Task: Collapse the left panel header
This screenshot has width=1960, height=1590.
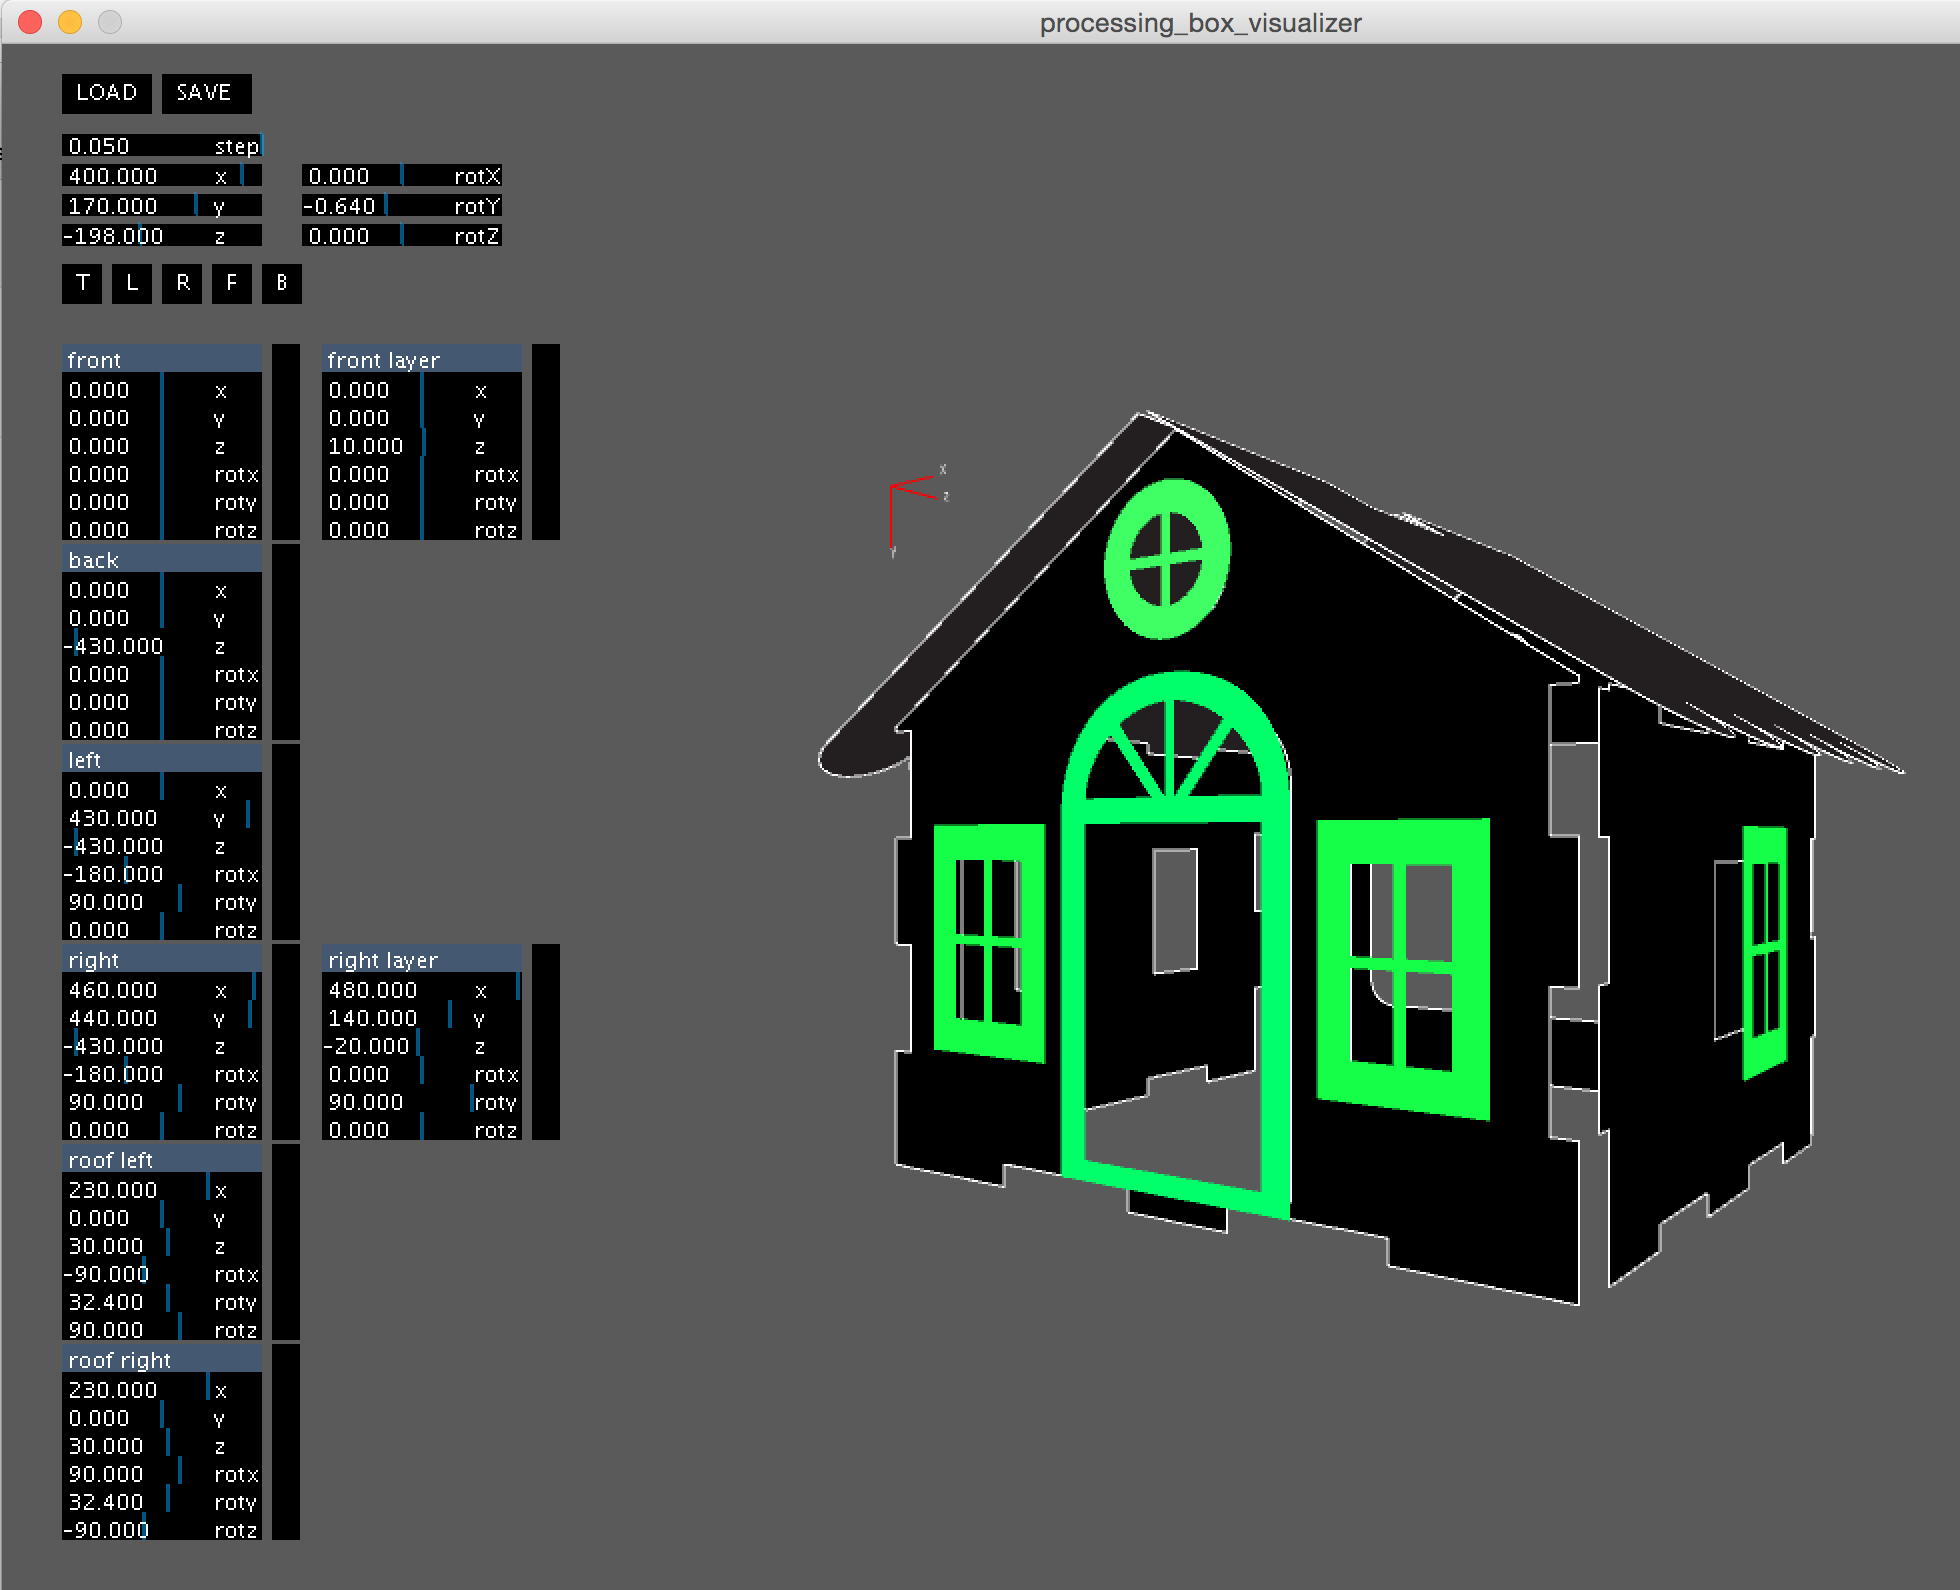Action: 162,759
